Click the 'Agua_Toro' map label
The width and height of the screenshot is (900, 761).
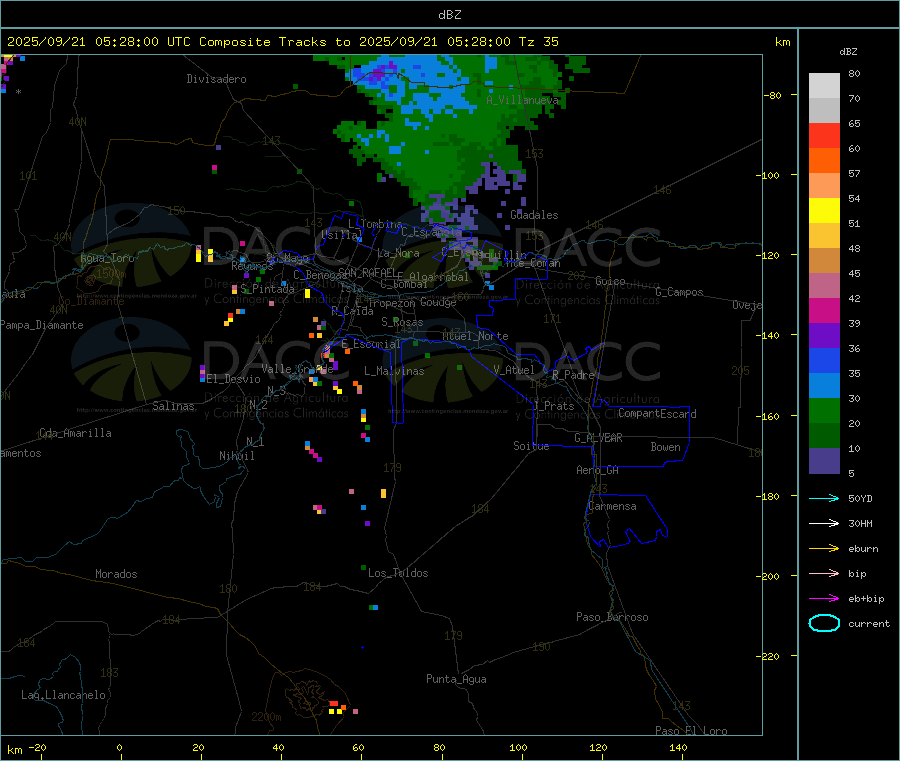107,258
